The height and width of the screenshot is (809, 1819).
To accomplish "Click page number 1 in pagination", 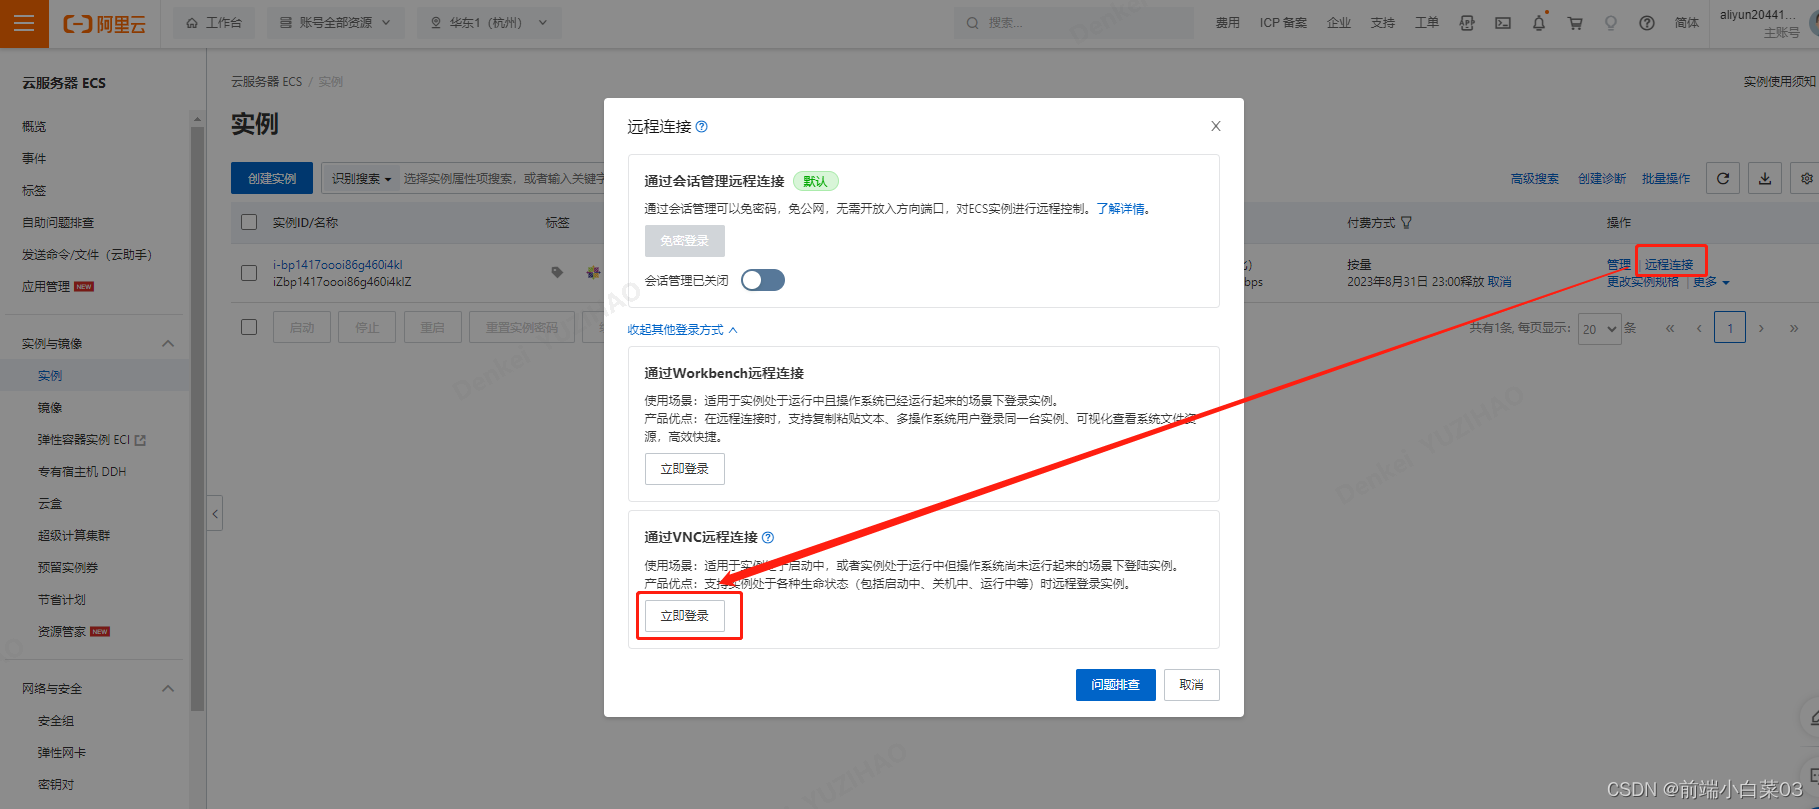I will 1730,328.
